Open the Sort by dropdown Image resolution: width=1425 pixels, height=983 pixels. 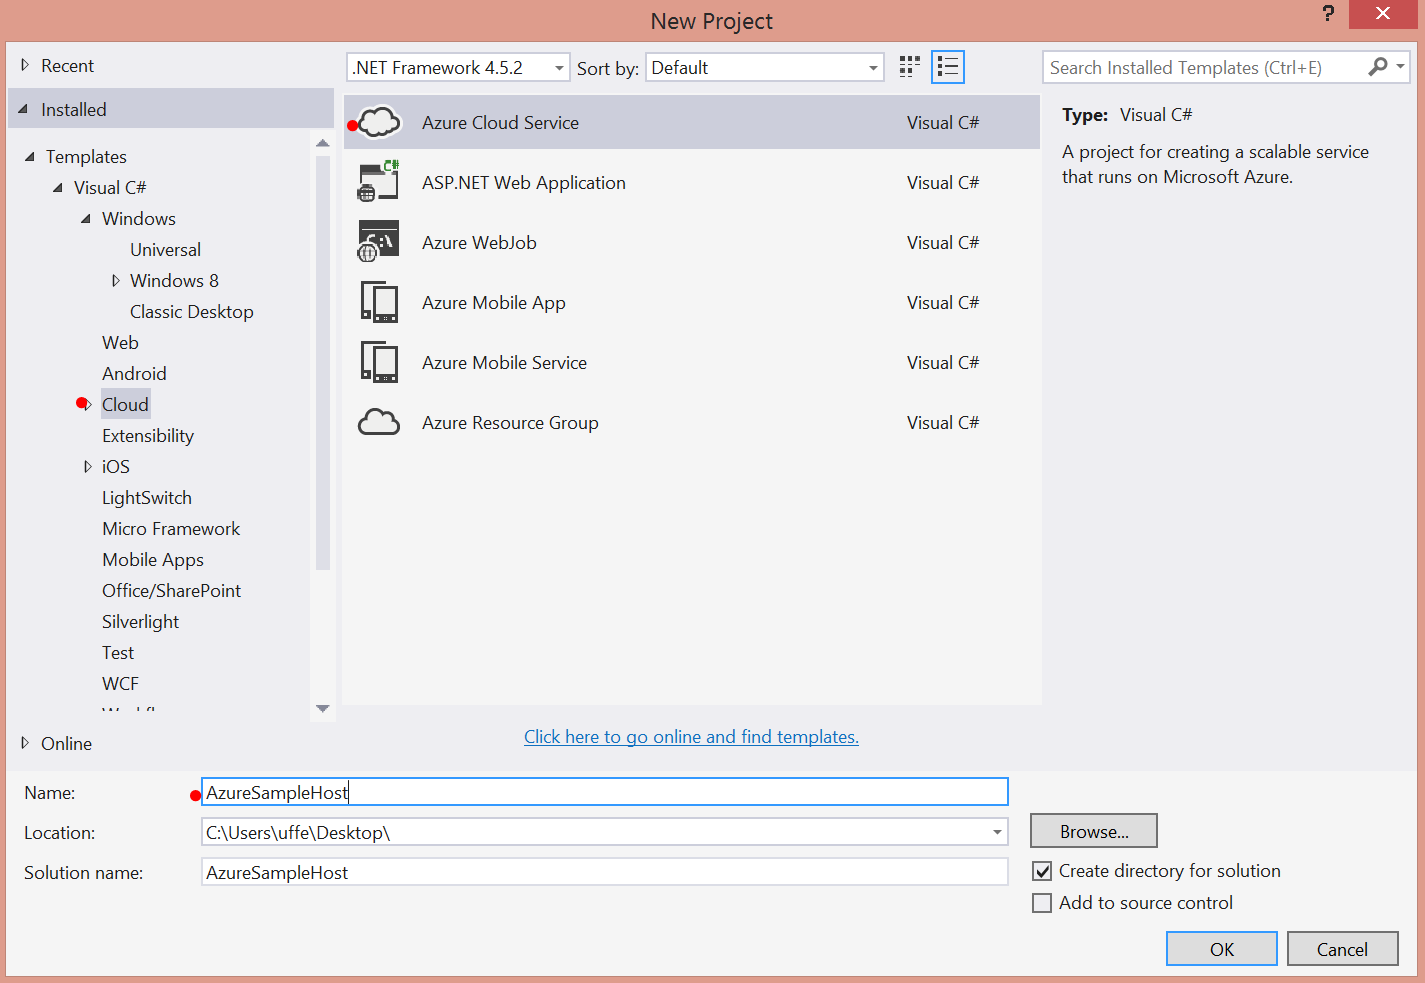pos(873,68)
